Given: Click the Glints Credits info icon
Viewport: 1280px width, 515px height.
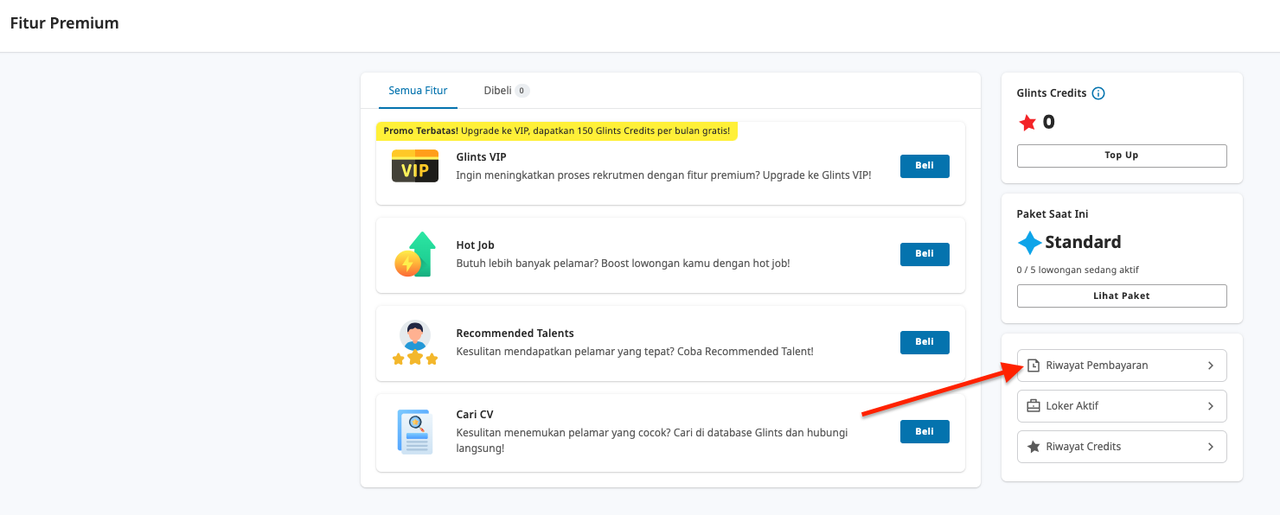Looking at the screenshot, I should [1098, 93].
